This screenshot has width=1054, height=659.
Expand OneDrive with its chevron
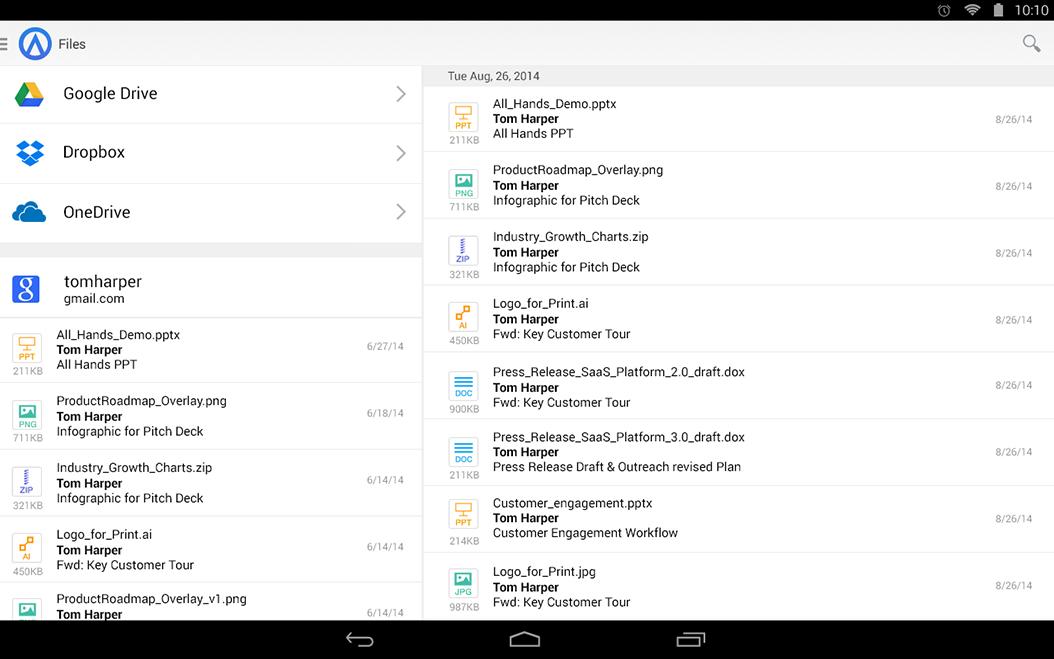(401, 212)
